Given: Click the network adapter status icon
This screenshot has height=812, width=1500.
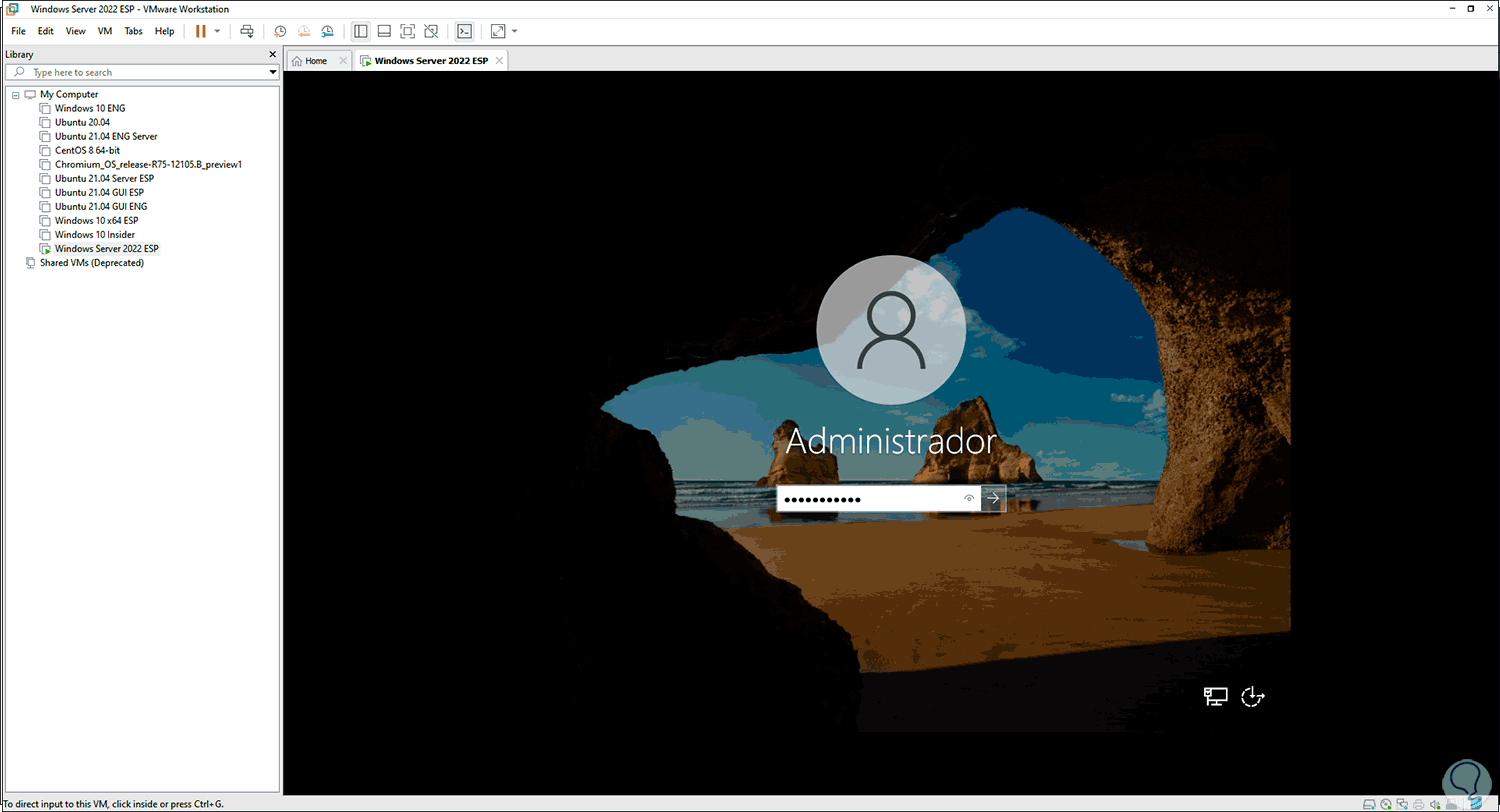Looking at the screenshot, I should tap(1402, 804).
